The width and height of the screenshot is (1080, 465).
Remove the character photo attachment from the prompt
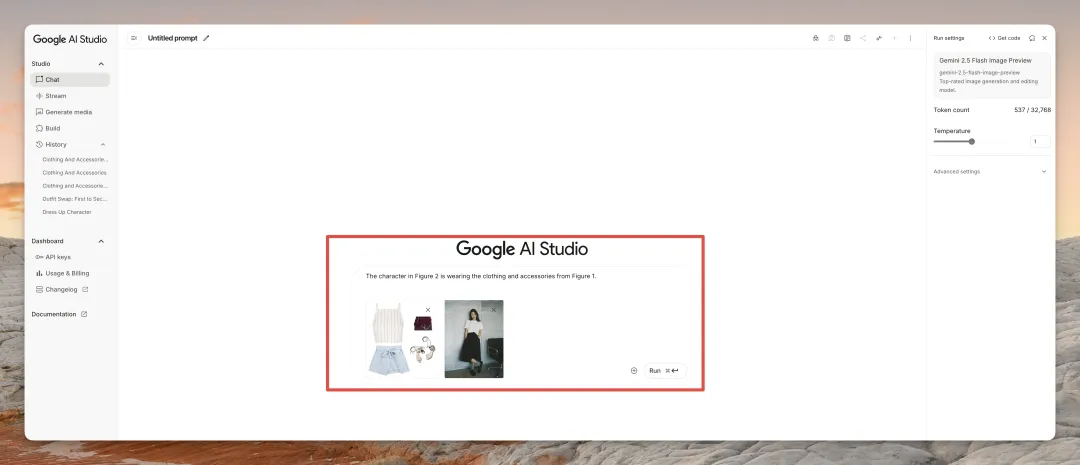(493, 310)
